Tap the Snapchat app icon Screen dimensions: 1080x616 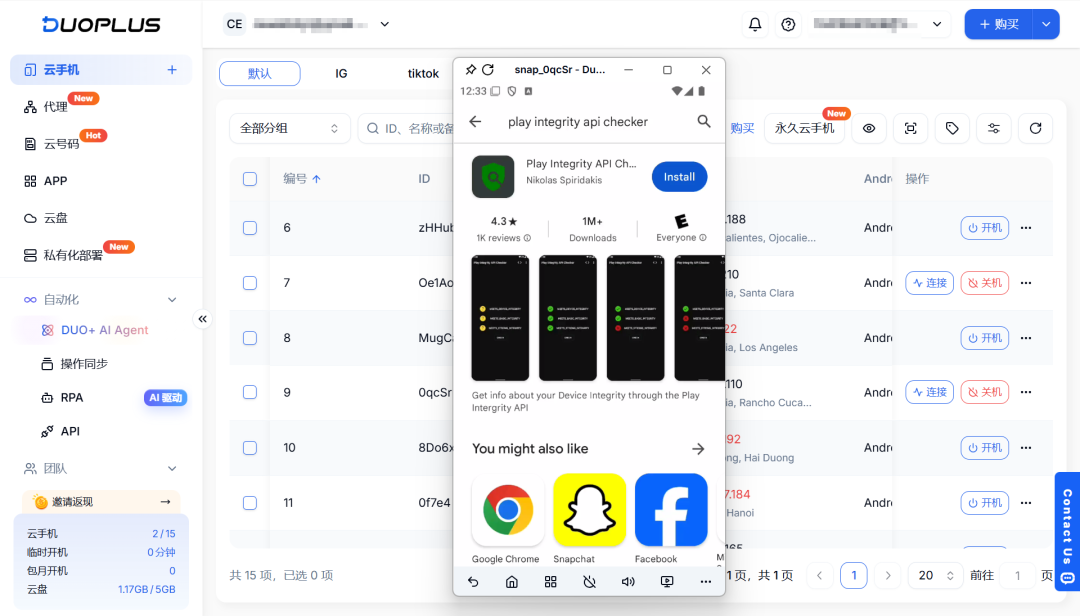tap(590, 510)
